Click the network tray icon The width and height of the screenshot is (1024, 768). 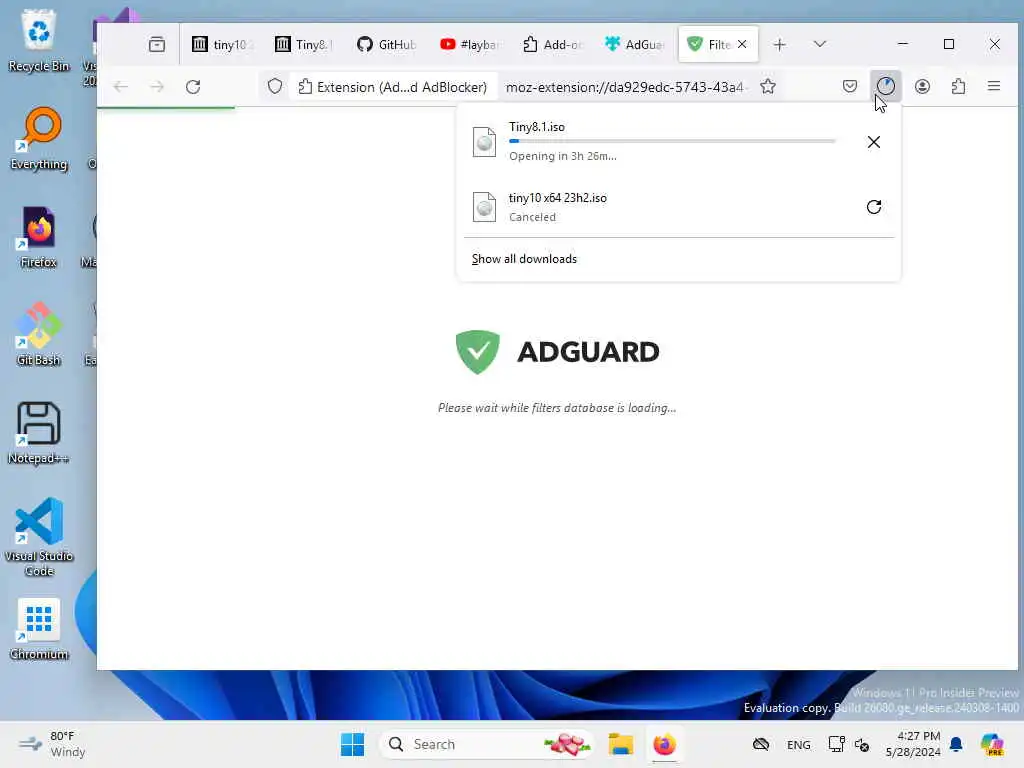pyautogui.click(x=836, y=744)
